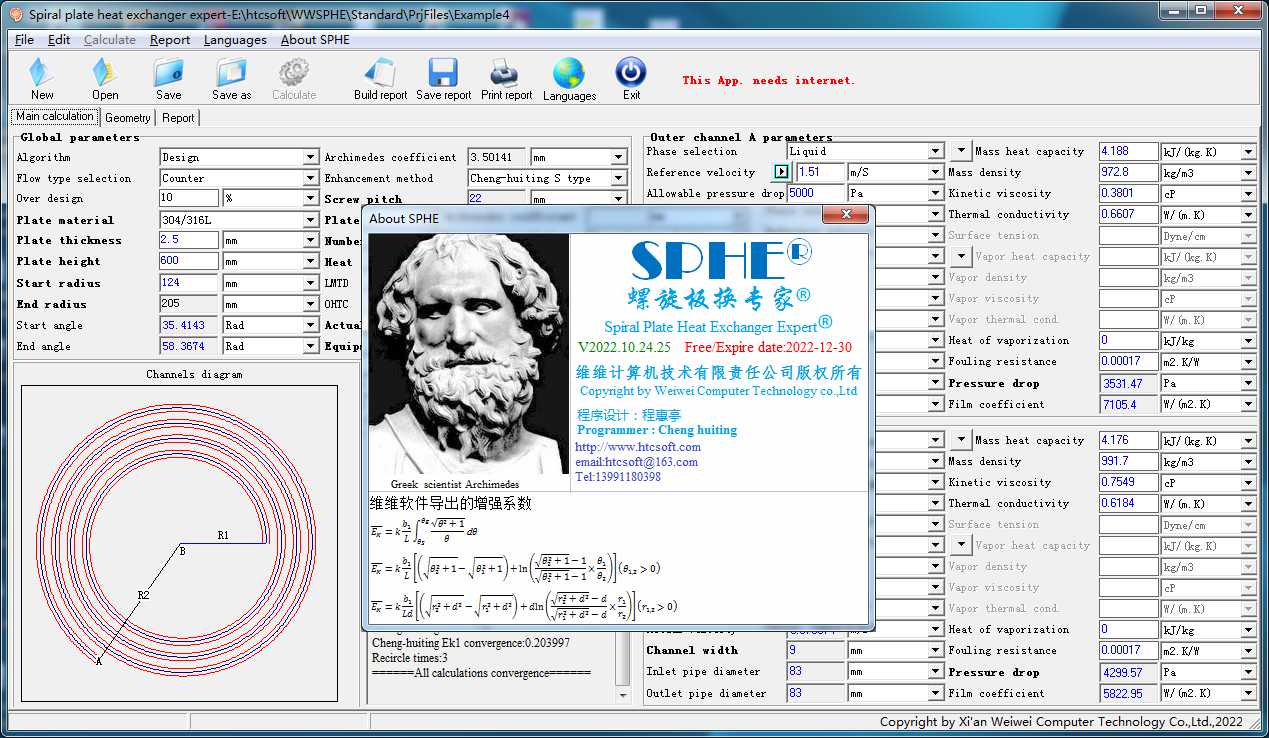Click the email:htcsoft@163.com link

637,462
